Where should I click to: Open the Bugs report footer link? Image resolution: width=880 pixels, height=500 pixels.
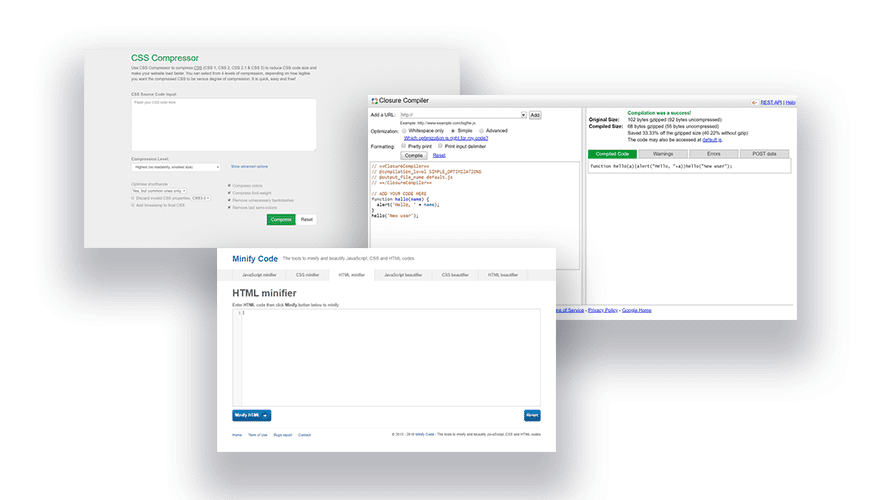click(283, 435)
